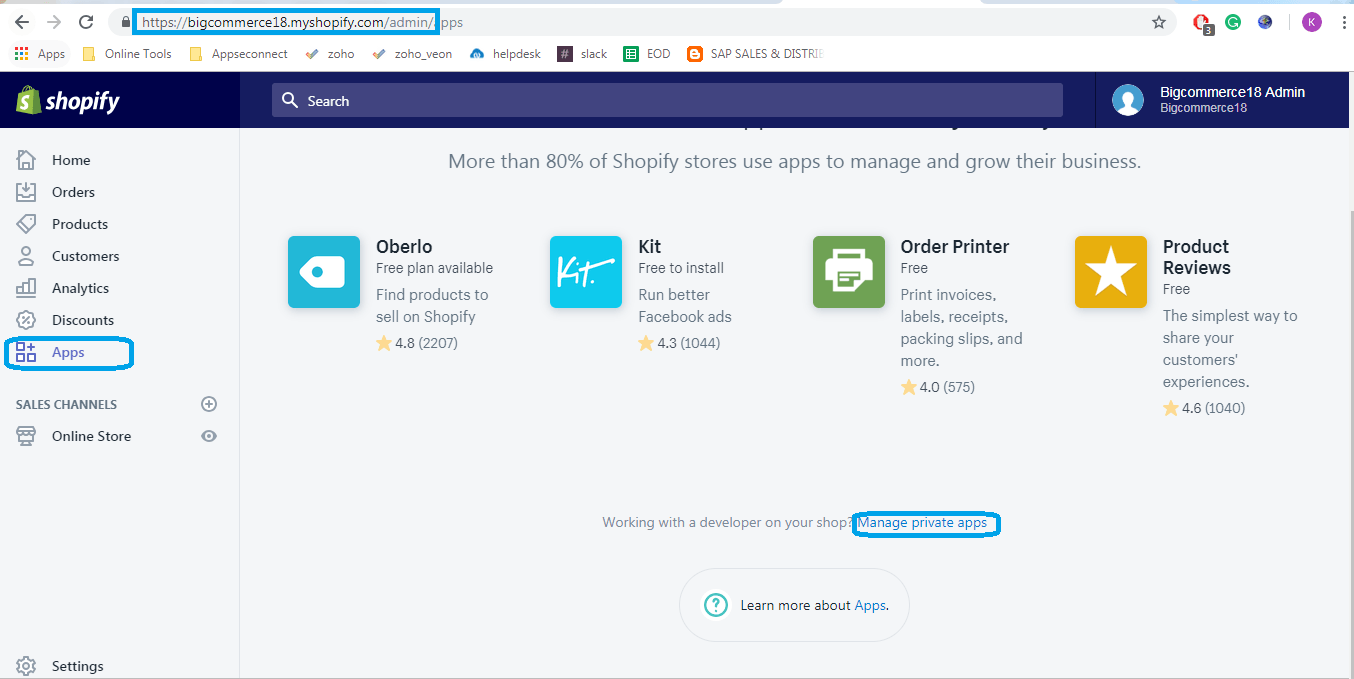Open the red Opera-style extension icon
This screenshot has width=1354, height=679.
(1202, 23)
